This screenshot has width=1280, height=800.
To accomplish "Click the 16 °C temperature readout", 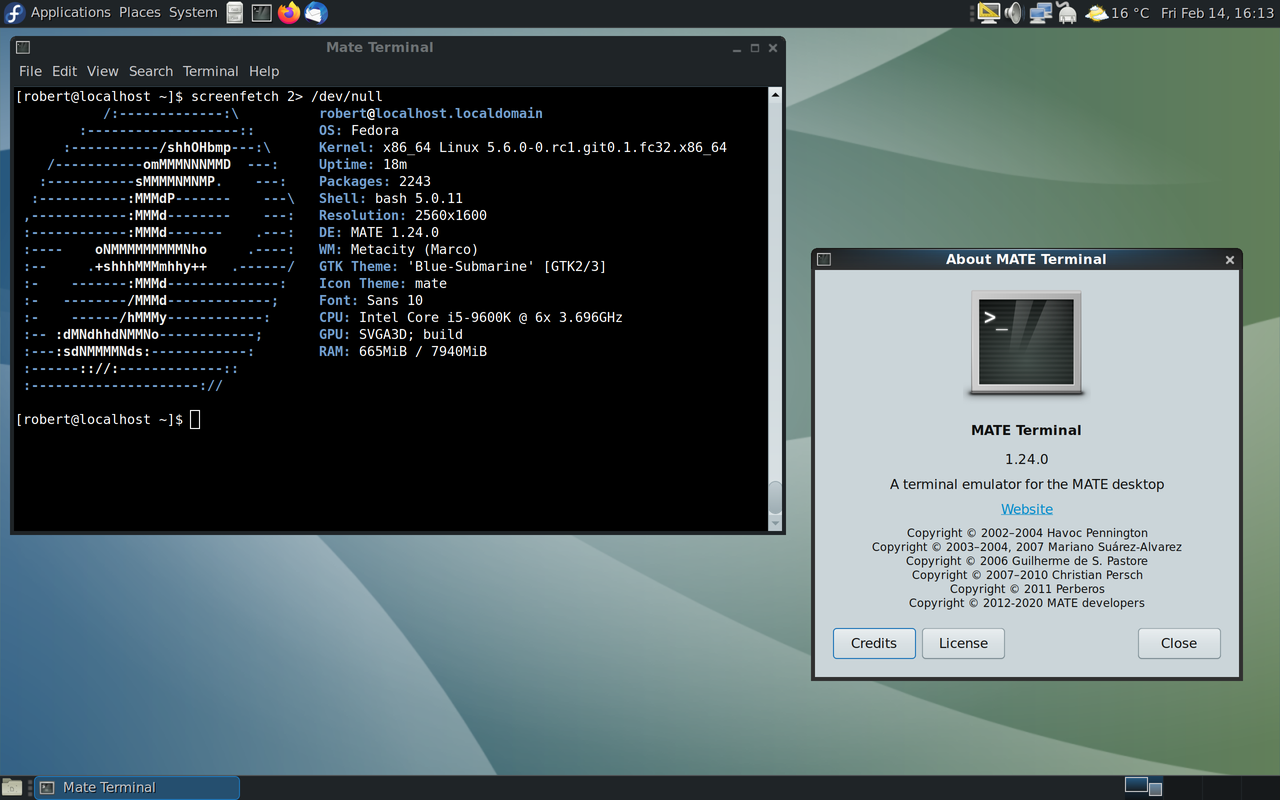I will (1130, 13).
